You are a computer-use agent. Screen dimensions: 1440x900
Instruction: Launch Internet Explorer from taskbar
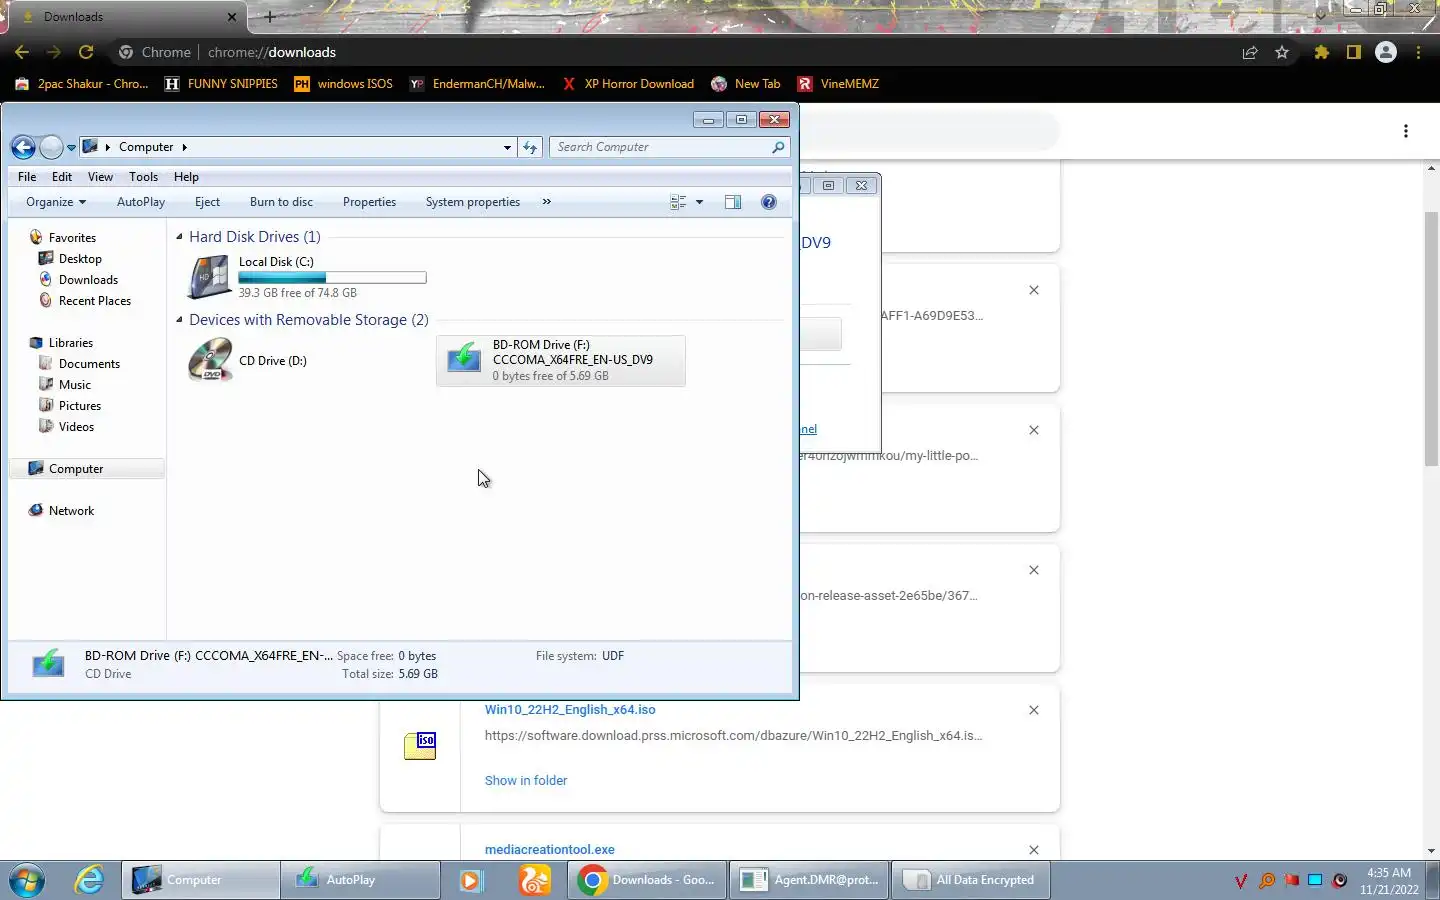89,880
